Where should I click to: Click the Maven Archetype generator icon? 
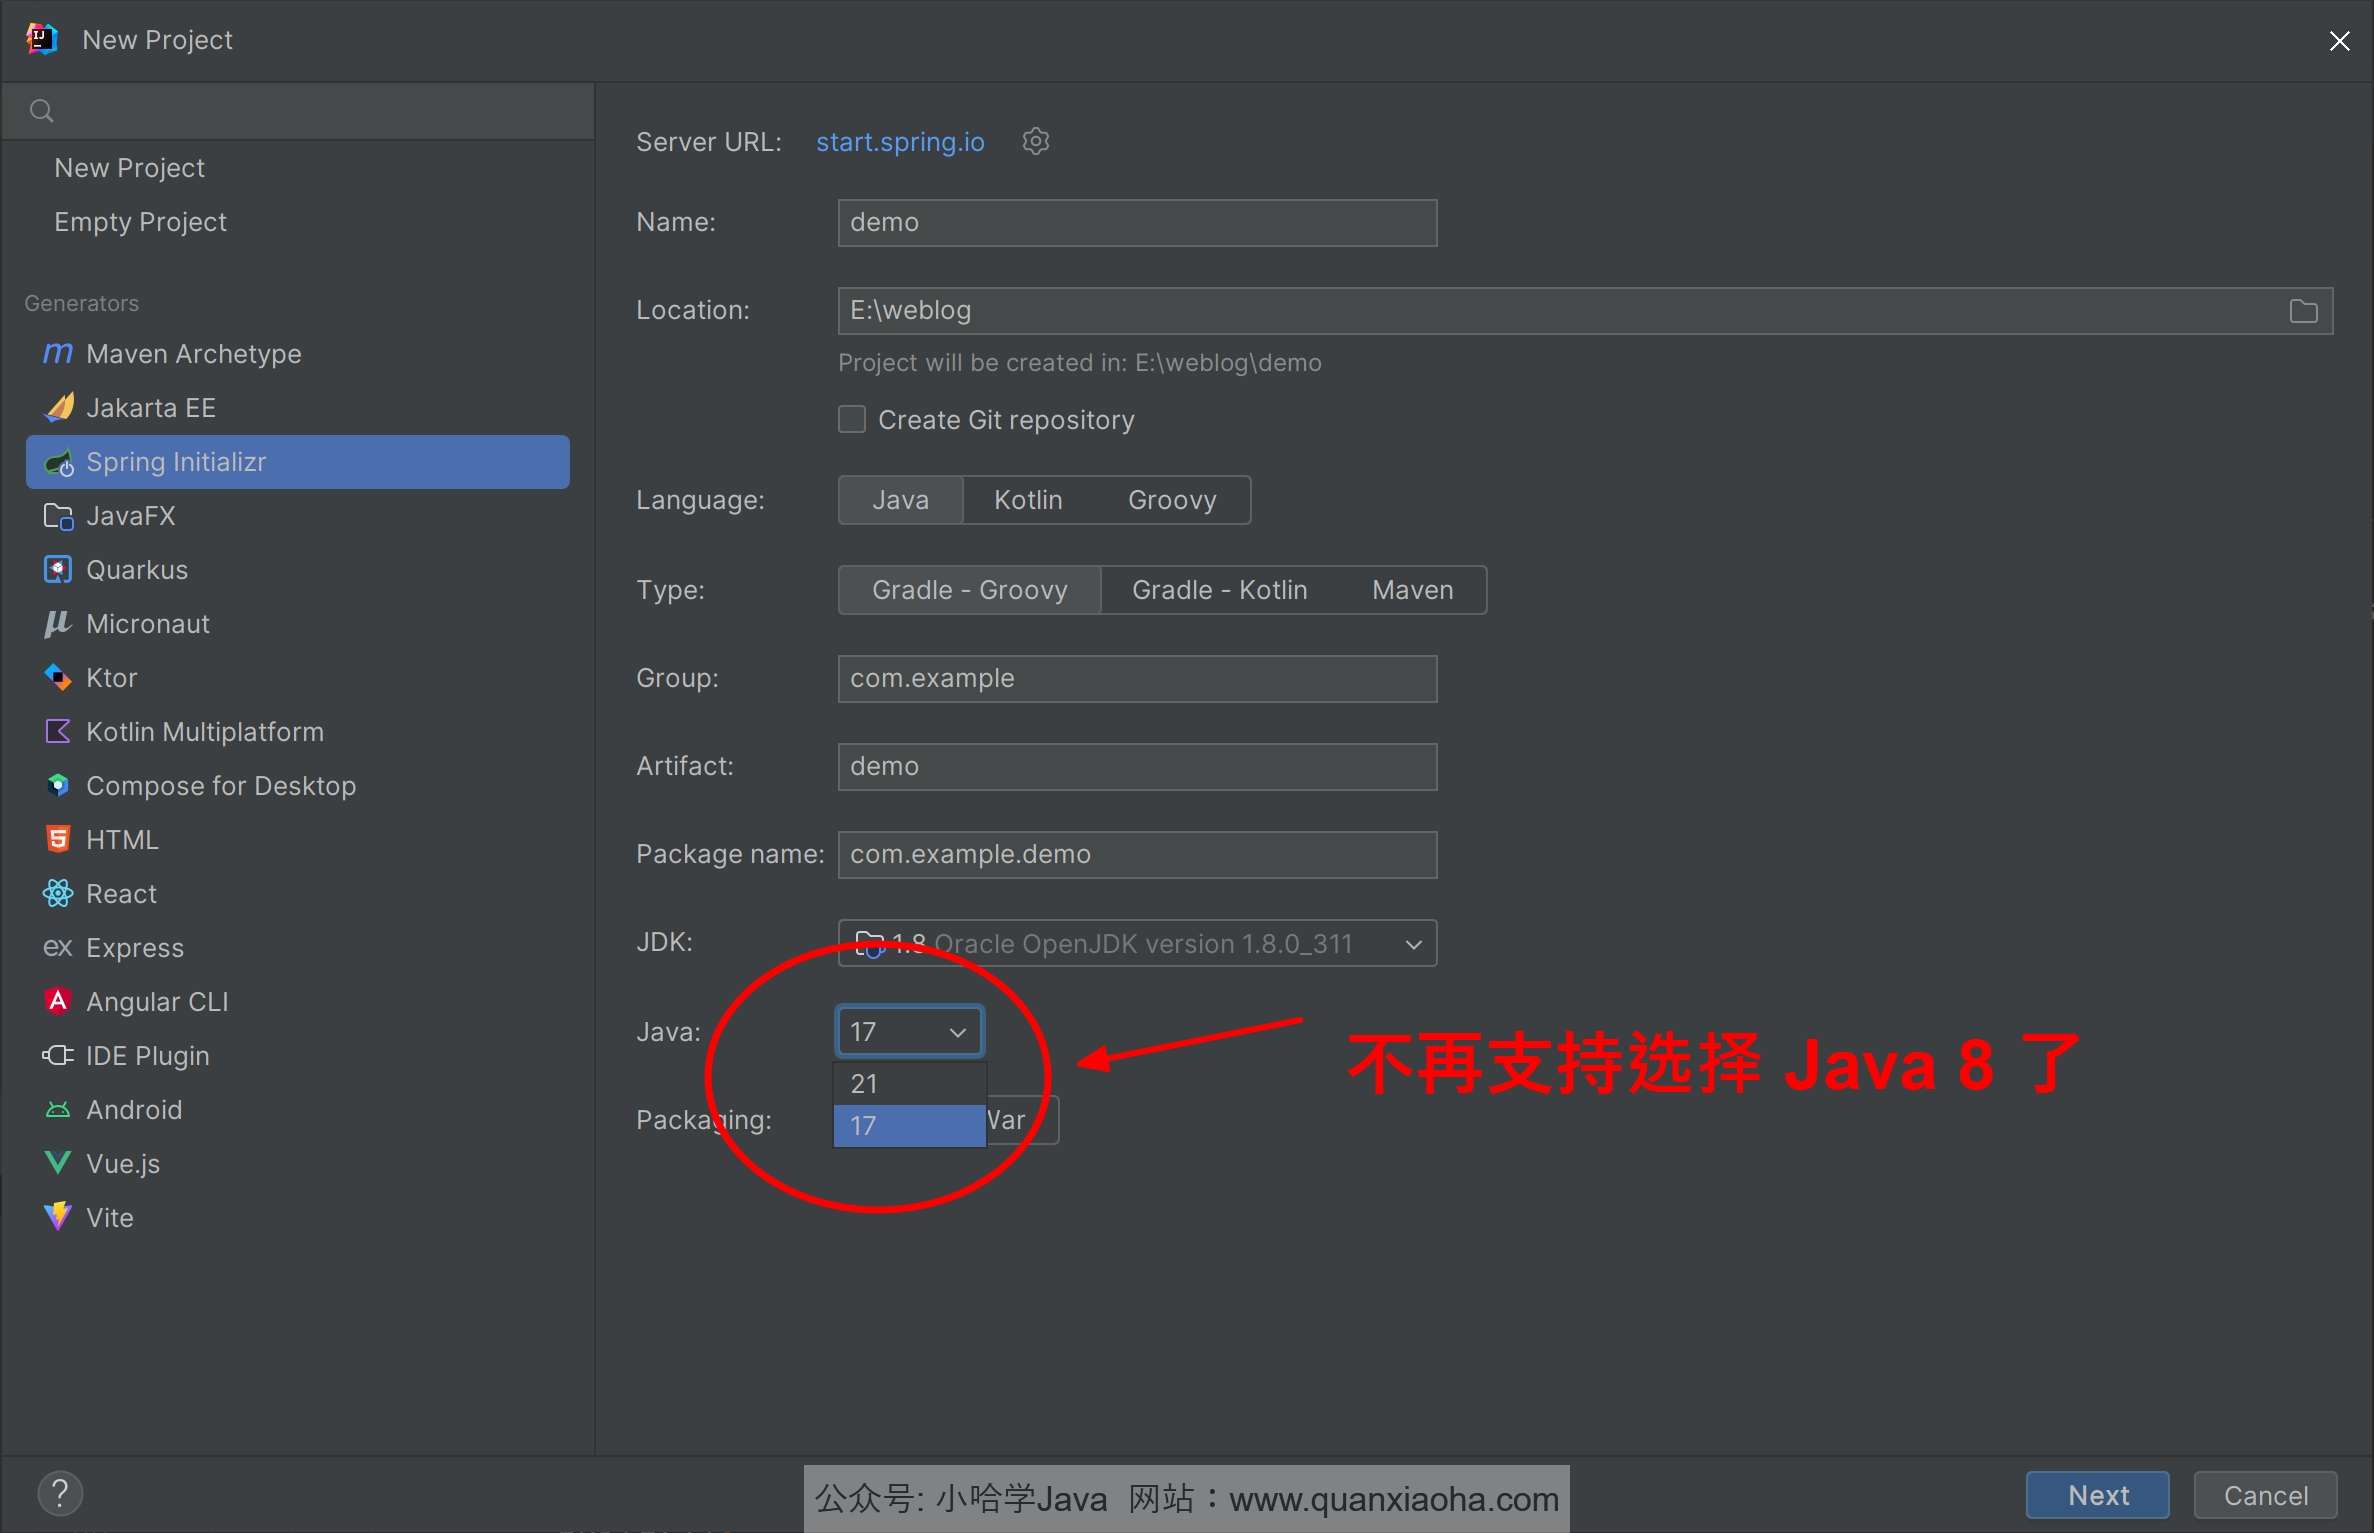coord(58,353)
